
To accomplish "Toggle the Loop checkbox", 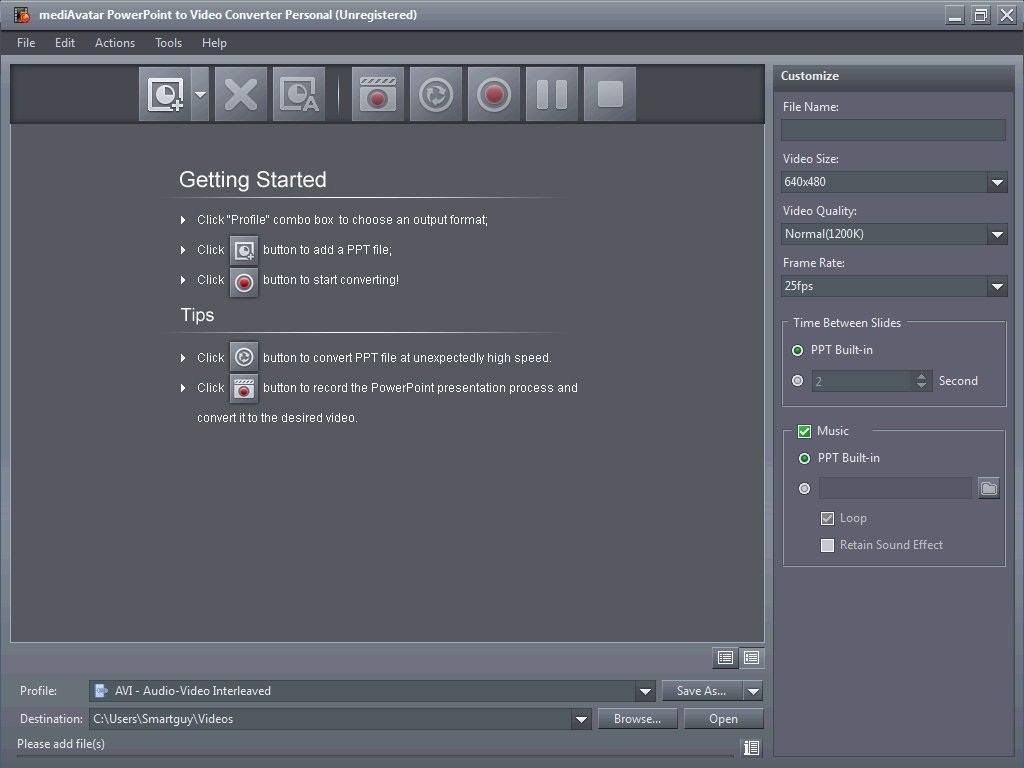I will click(827, 519).
